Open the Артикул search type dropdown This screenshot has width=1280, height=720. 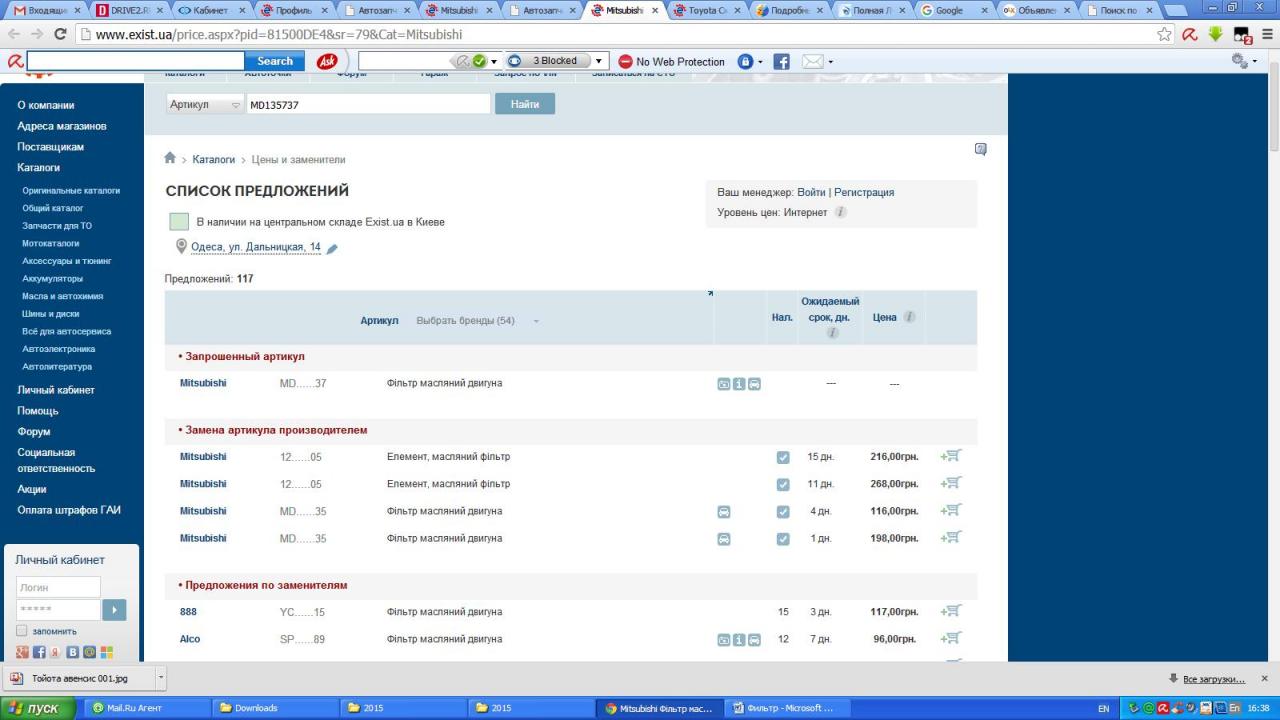click(205, 104)
